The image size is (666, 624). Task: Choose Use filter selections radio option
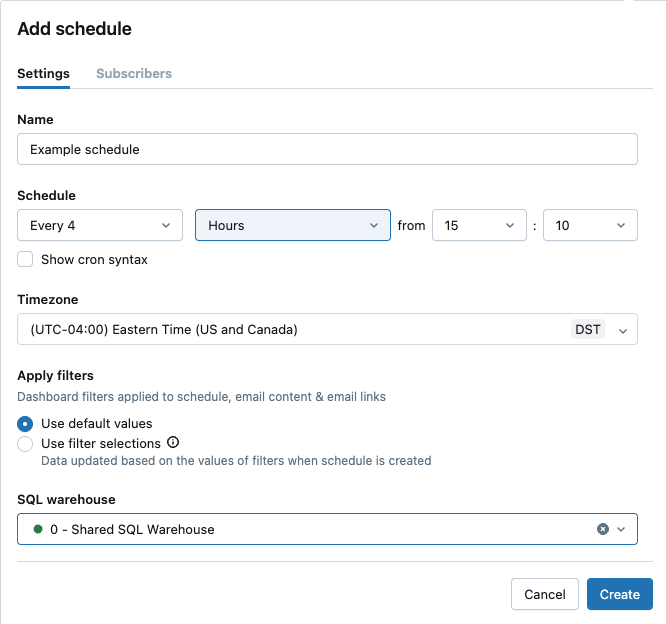click(x=26, y=443)
